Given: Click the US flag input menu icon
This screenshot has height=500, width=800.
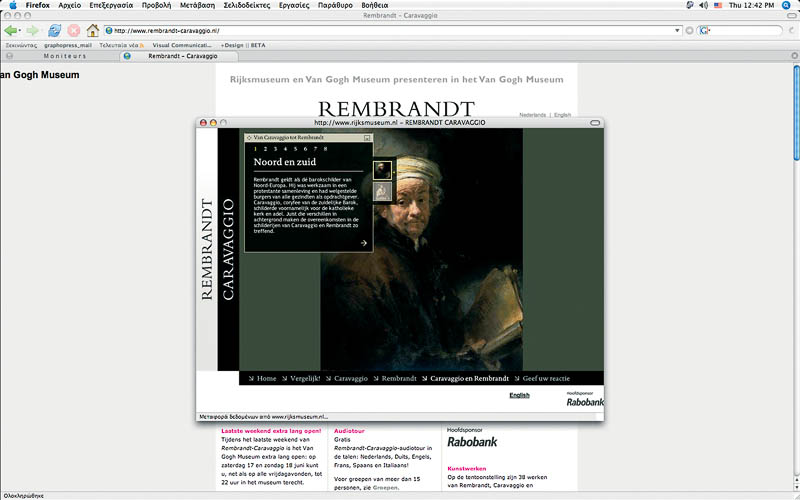Looking at the screenshot, I should [x=718, y=5].
